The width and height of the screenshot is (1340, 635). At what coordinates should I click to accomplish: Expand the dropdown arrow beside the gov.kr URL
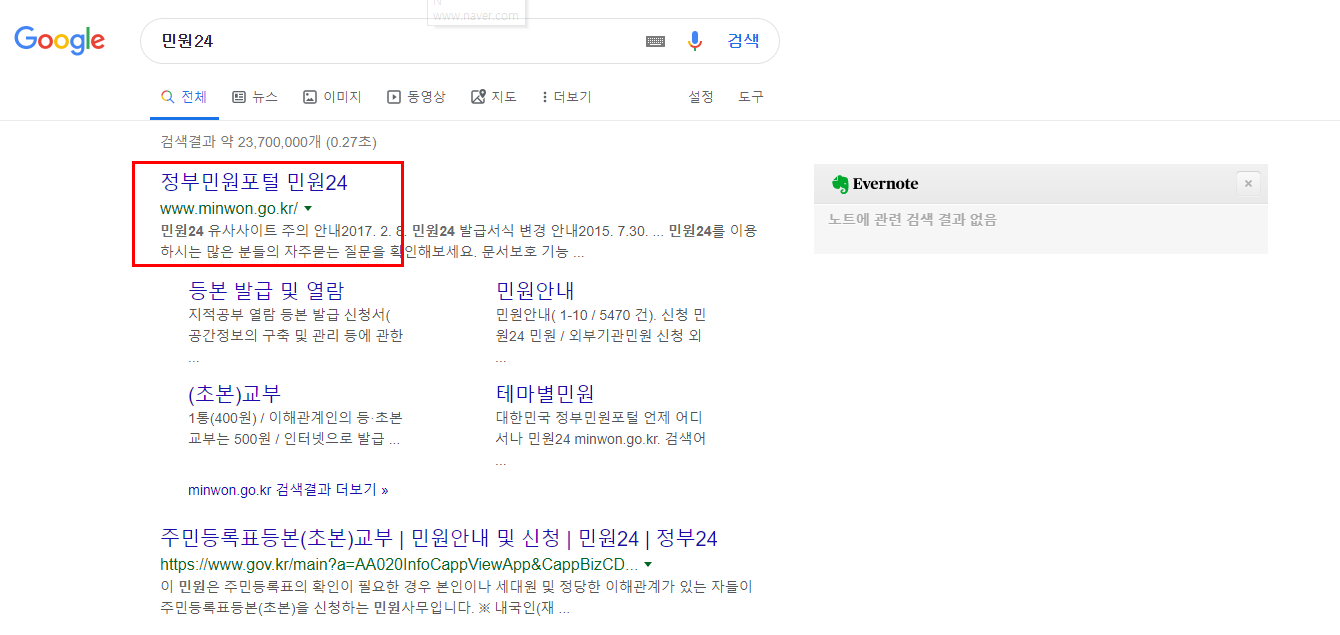pyautogui.click(x=648, y=565)
